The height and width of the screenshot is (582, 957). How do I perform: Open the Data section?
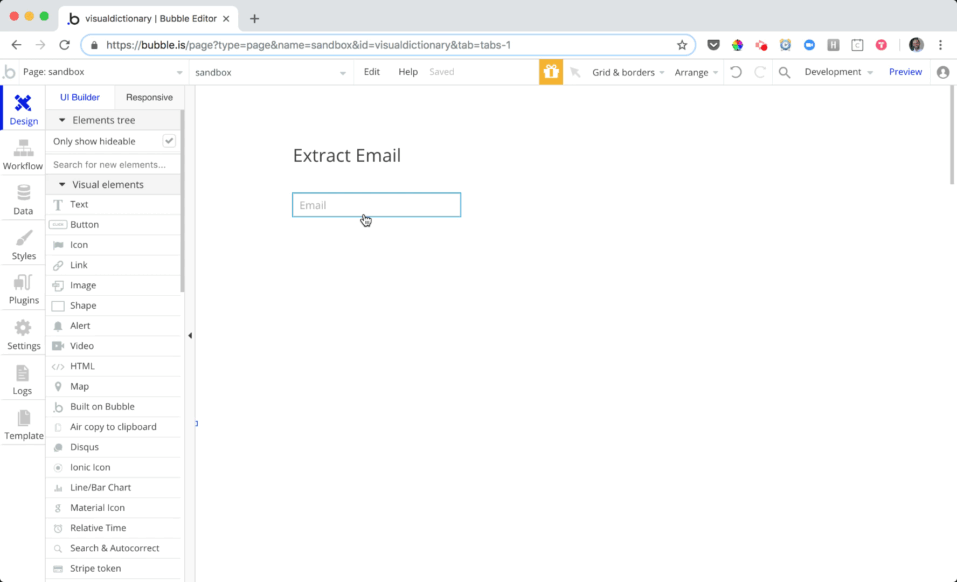[23, 199]
